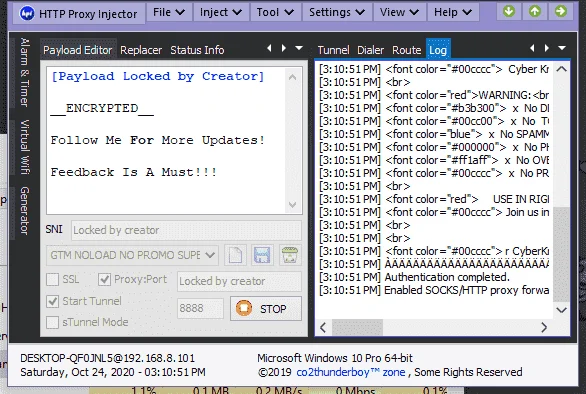Image resolution: width=586 pixels, height=394 pixels.
Task: Click the 8888 port field
Action: coord(200,308)
